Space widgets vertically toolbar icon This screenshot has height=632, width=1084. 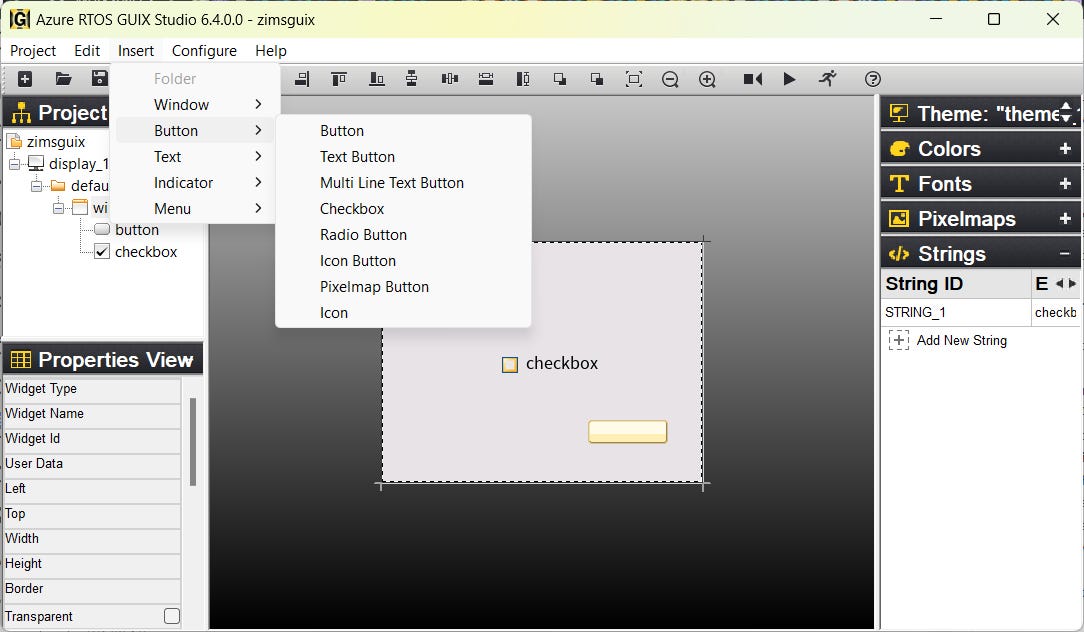(411, 79)
